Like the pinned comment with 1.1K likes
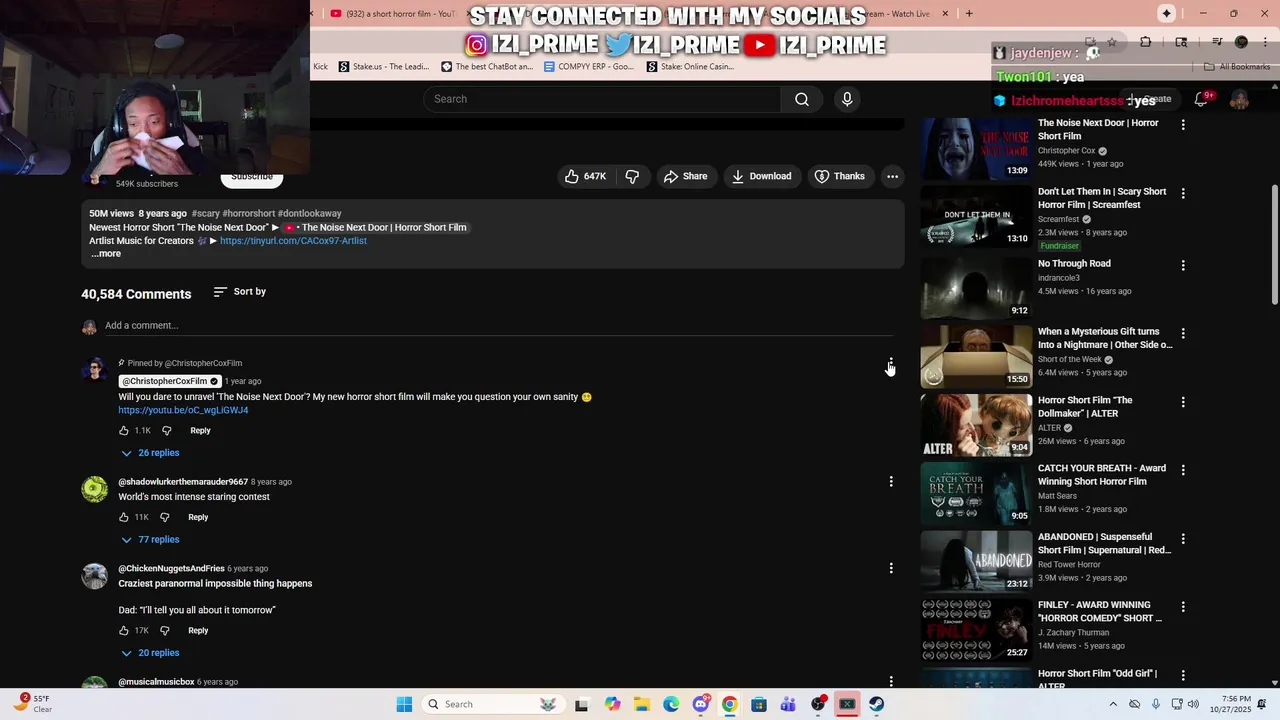This screenshot has height=720, width=1280. click(x=124, y=431)
